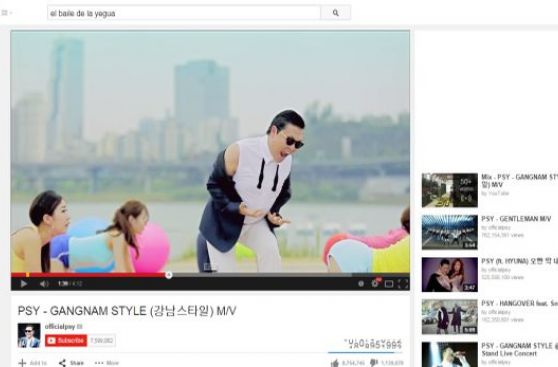Click the red played portion of progress bar
Image resolution: width=558 pixels, height=367 pixels.
pyautogui.click(x=89, y=275)
